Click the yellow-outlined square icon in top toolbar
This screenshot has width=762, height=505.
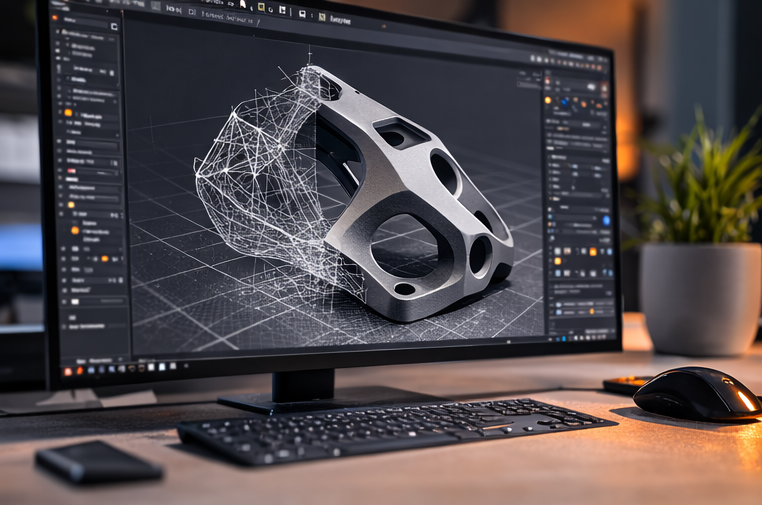261,6
